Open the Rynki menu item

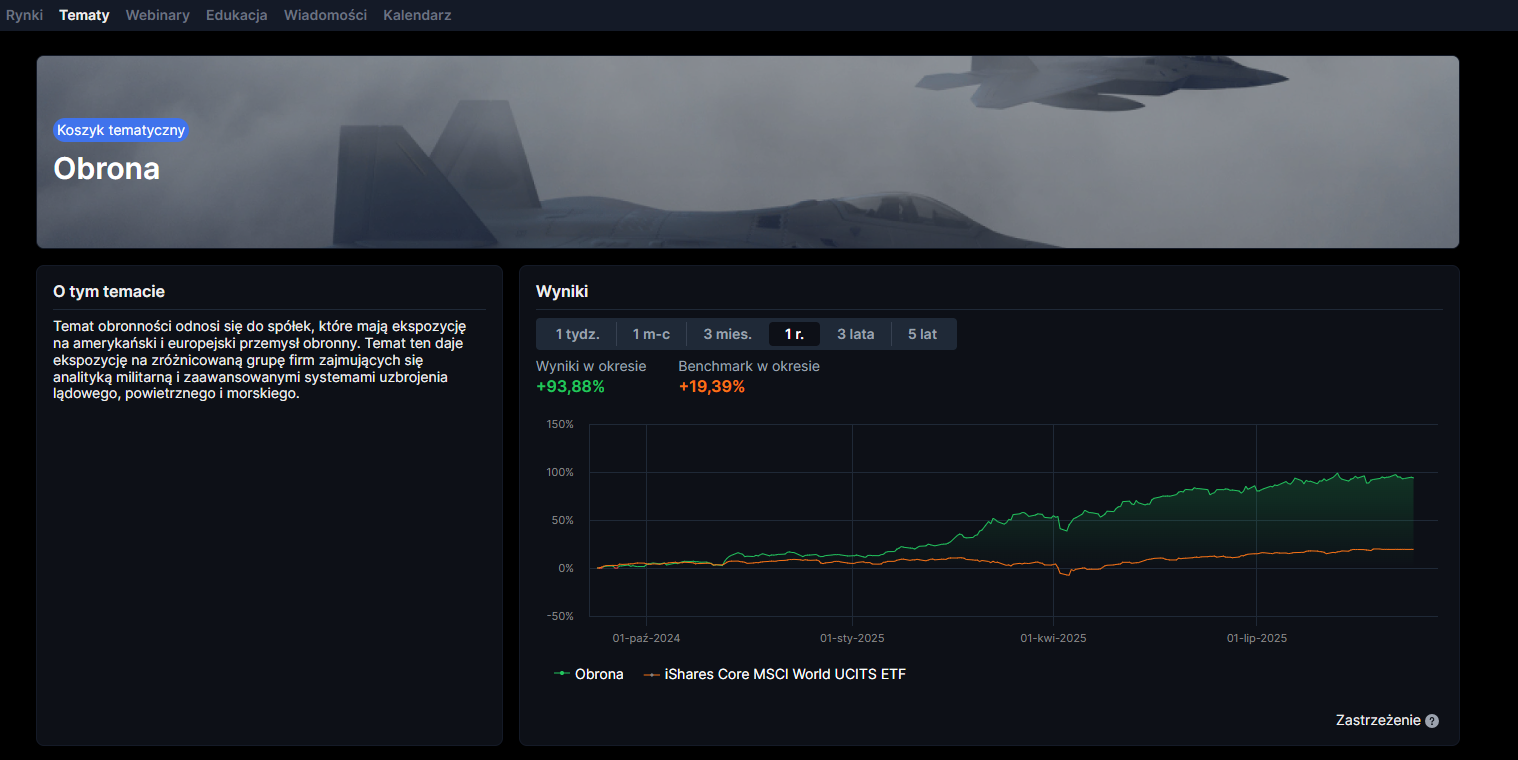(24, 15)
